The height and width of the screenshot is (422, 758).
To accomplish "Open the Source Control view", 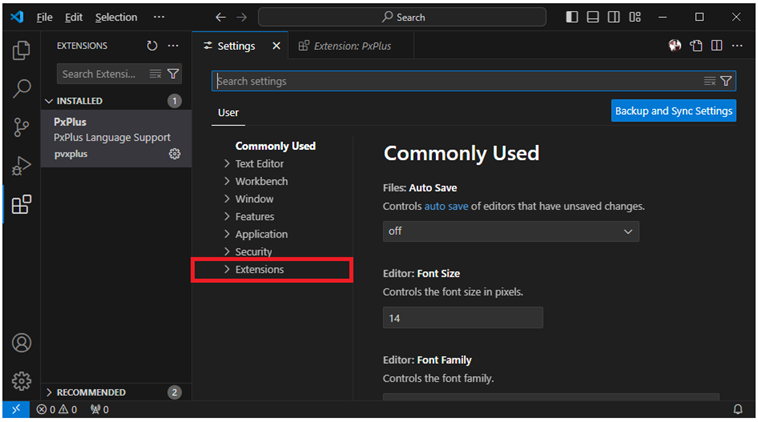I will pyautogui.click(x=21, y=127).
